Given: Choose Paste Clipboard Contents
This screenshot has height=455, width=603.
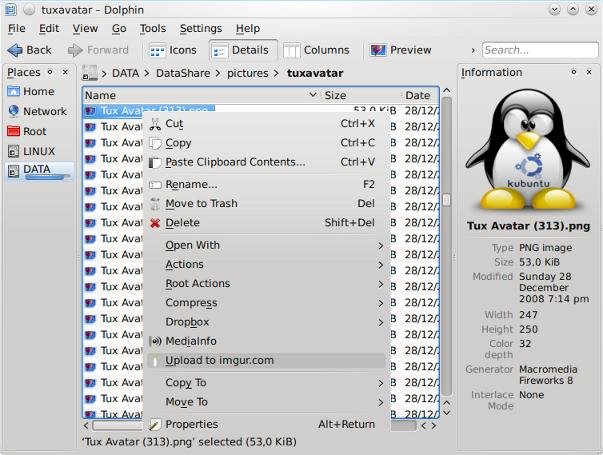Looking at the screenshot, I should pyautogui.click(x=265, y=162).
